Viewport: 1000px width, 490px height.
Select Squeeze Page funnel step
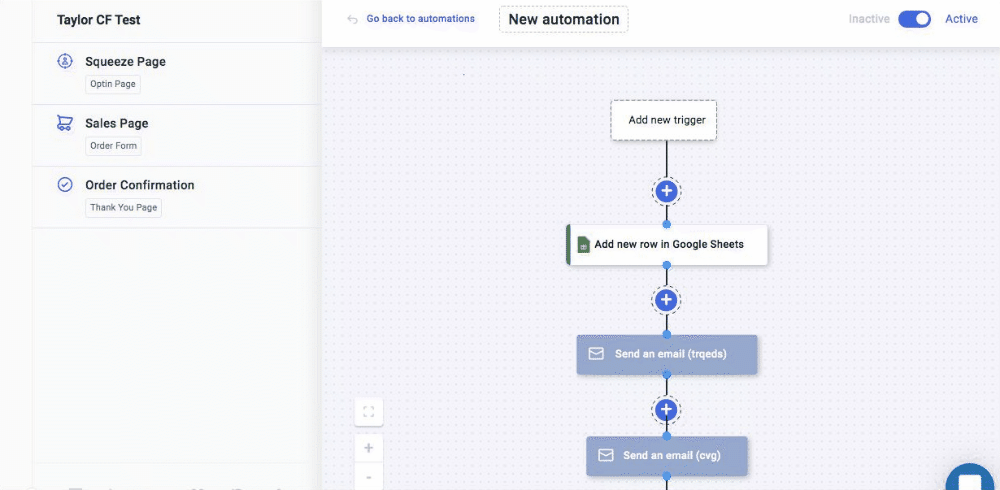(x=175, y=73)
